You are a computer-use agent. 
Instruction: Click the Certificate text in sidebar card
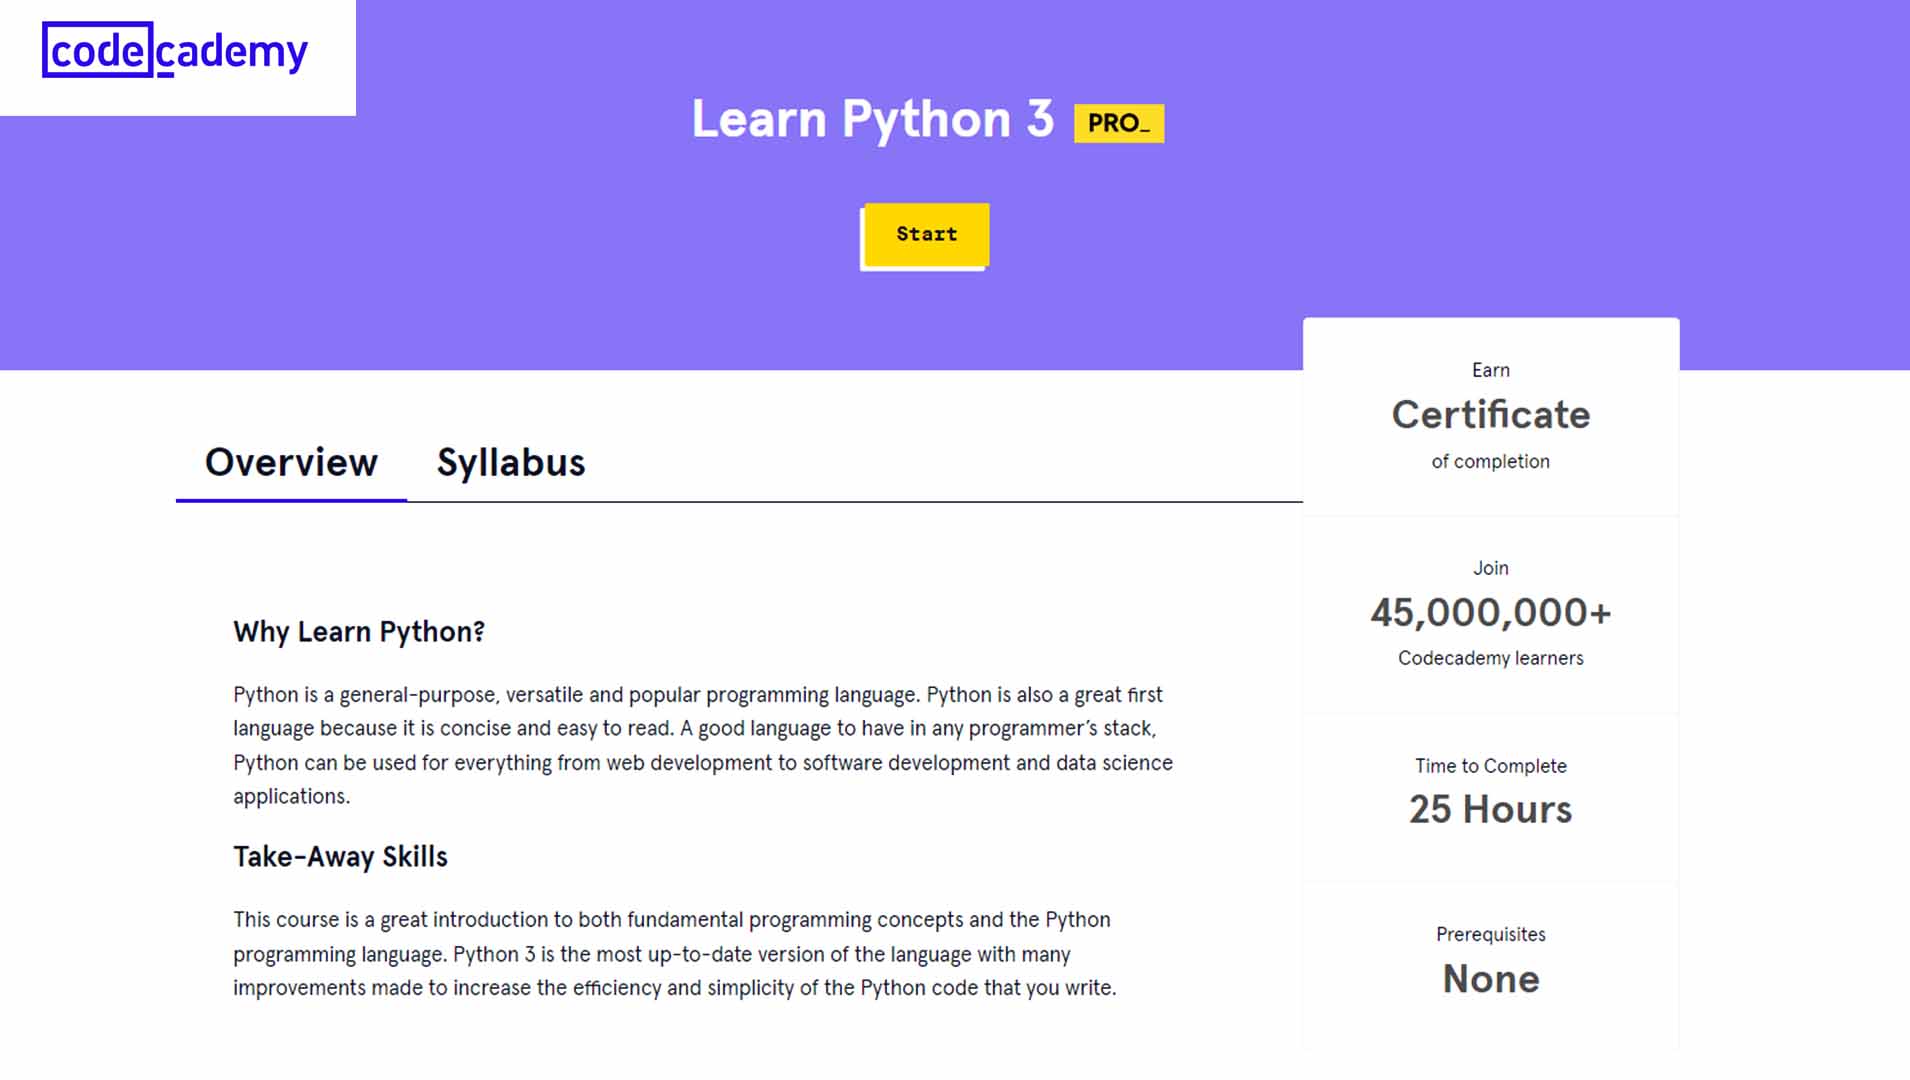1490,414
